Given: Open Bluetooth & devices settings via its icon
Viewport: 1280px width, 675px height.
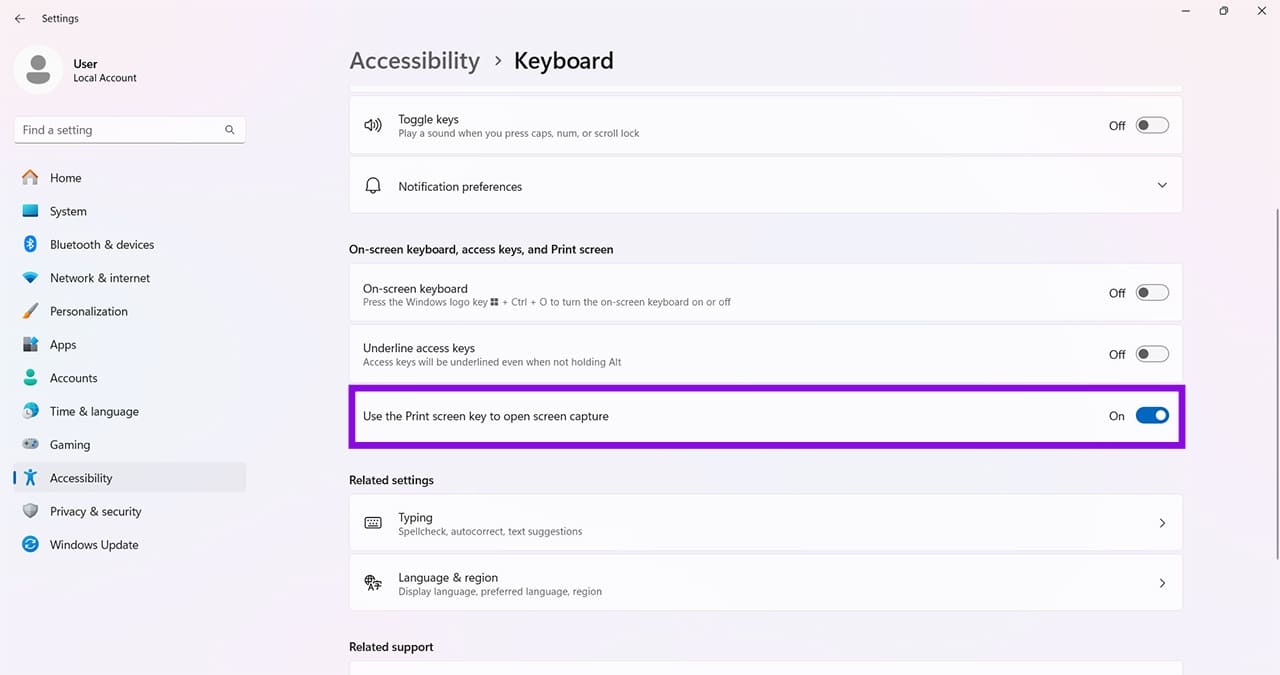Looking at the screenshot, I should tap(30, 244).
